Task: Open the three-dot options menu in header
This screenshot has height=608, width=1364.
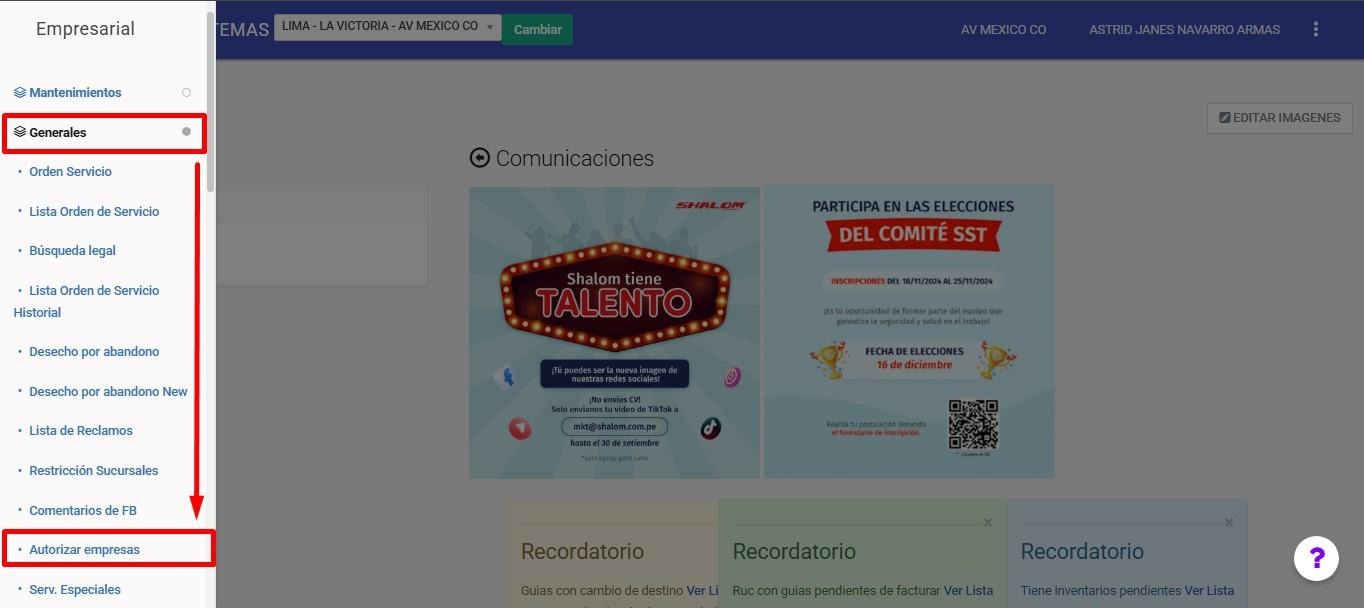Action: coord(1316,30)
